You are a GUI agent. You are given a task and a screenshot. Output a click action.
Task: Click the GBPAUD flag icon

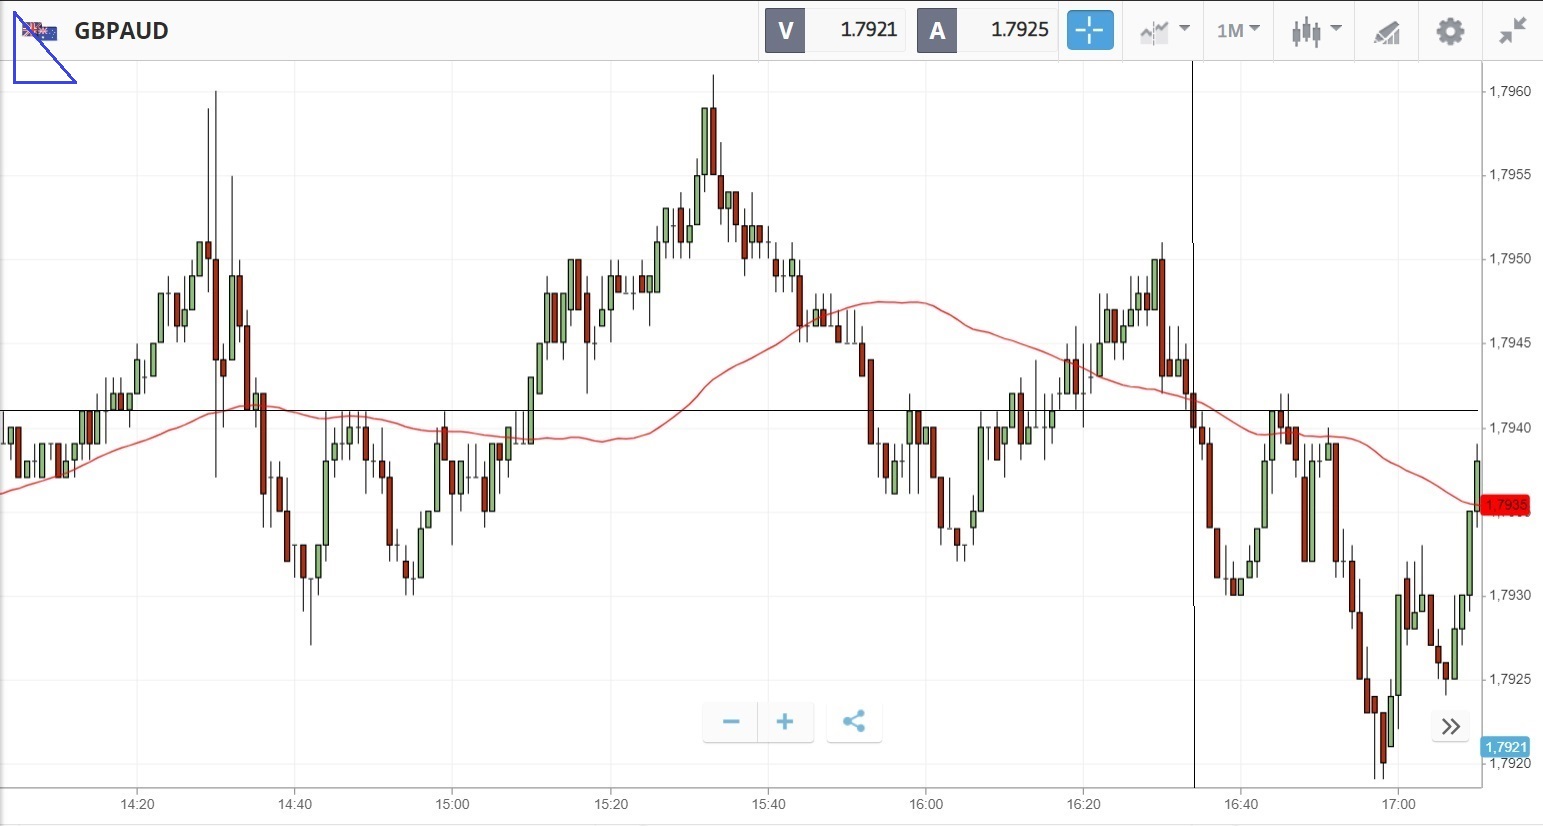click(40, 31)
